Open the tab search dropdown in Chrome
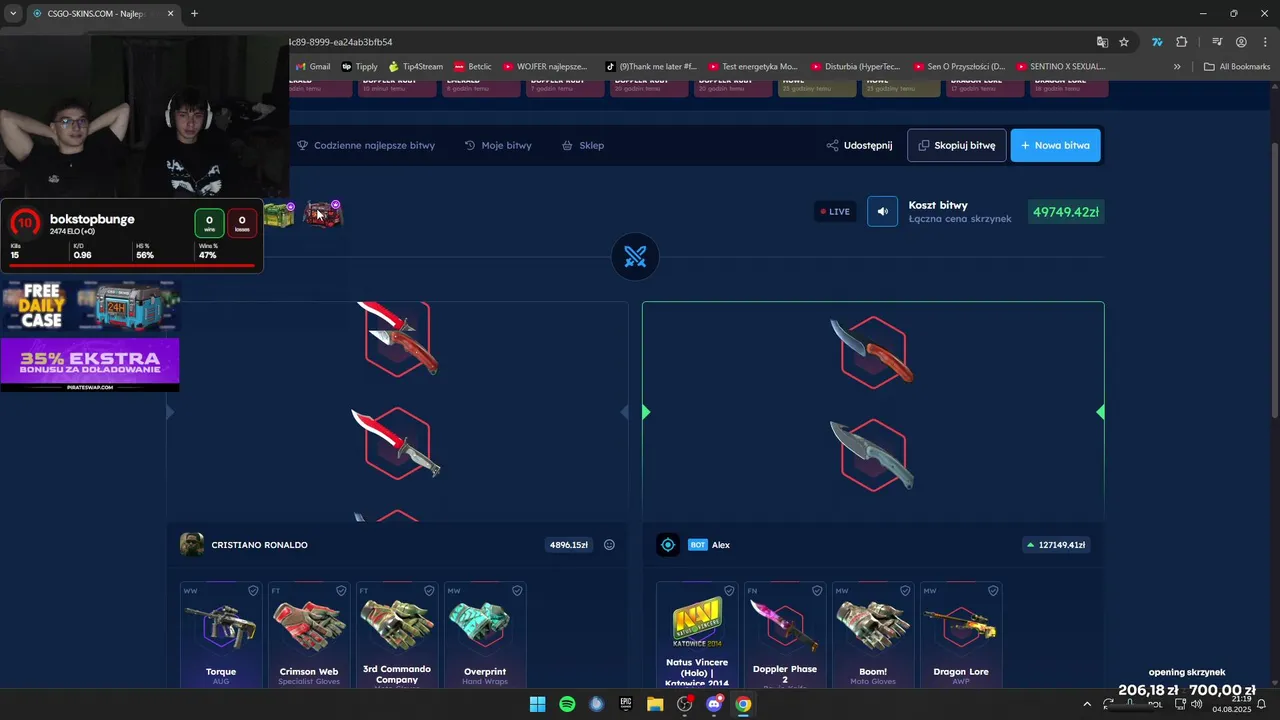 (x=13, y=13)
